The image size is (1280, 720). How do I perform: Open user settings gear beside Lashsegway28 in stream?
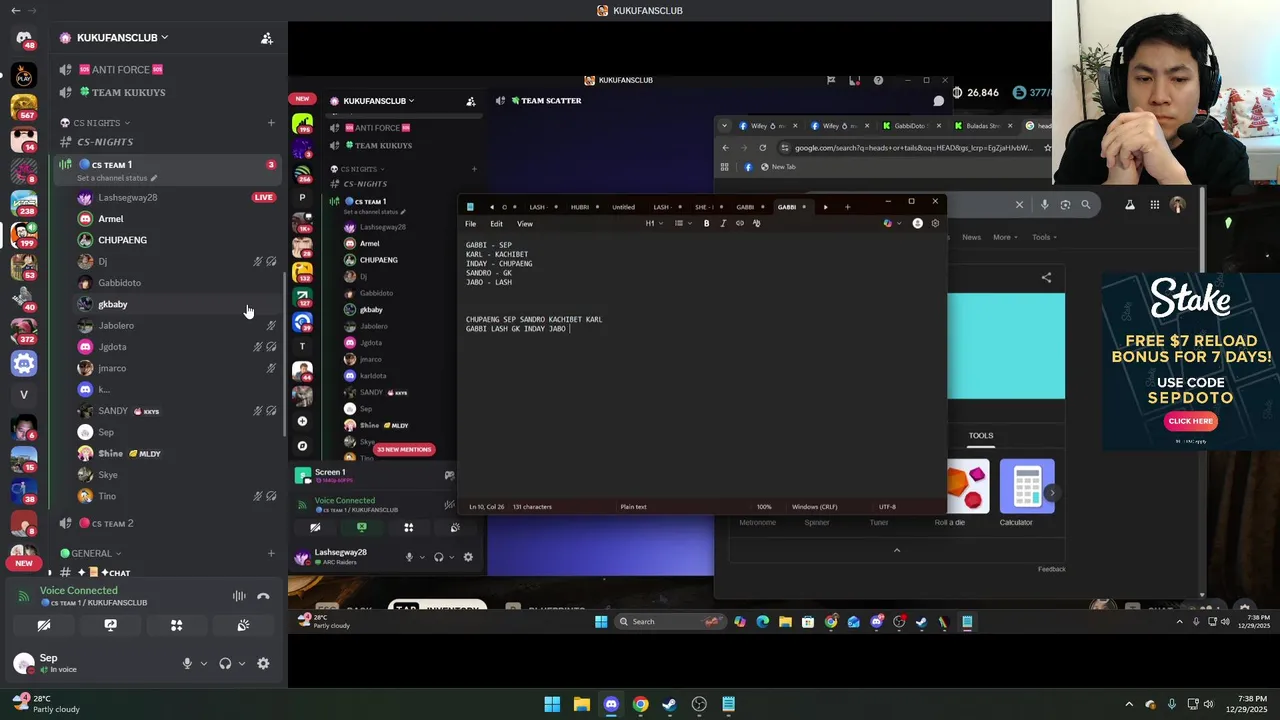click(x=468, y=557)
